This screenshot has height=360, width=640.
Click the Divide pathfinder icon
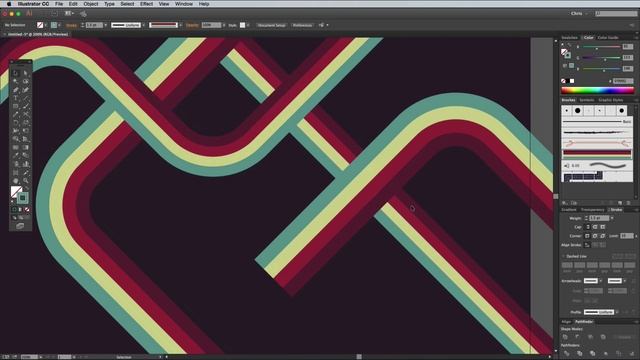pyautogui.click(x=566, y=353)
